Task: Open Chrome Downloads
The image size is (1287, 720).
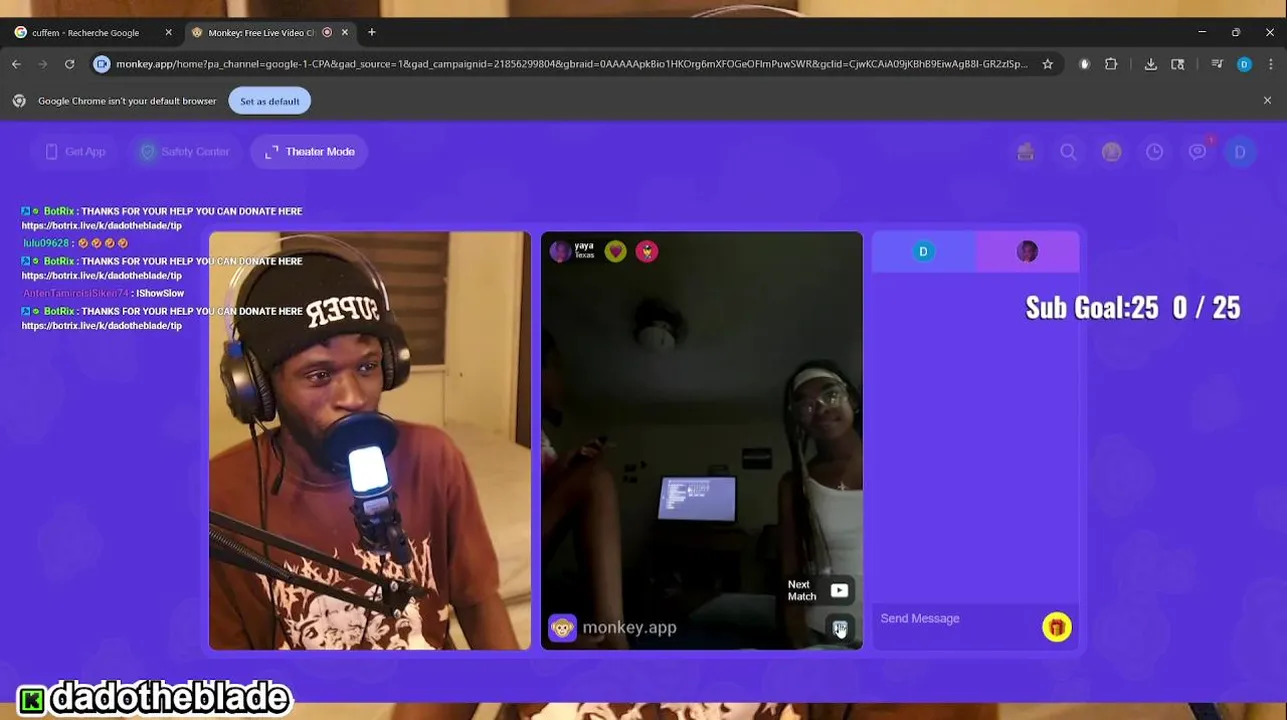Action: [x=1151, y=64]
